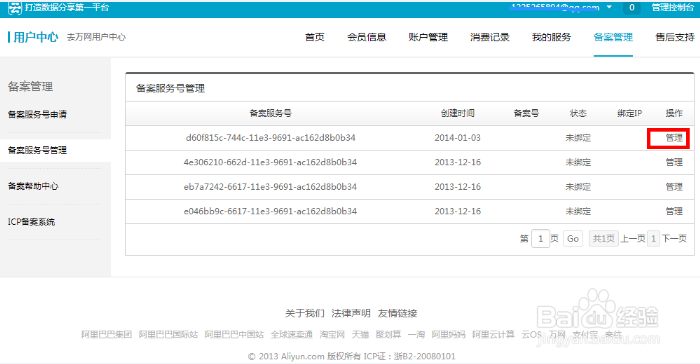Open 聚划算 footer link
Viewport: 700px width, 364px height.
pos(388,335)
